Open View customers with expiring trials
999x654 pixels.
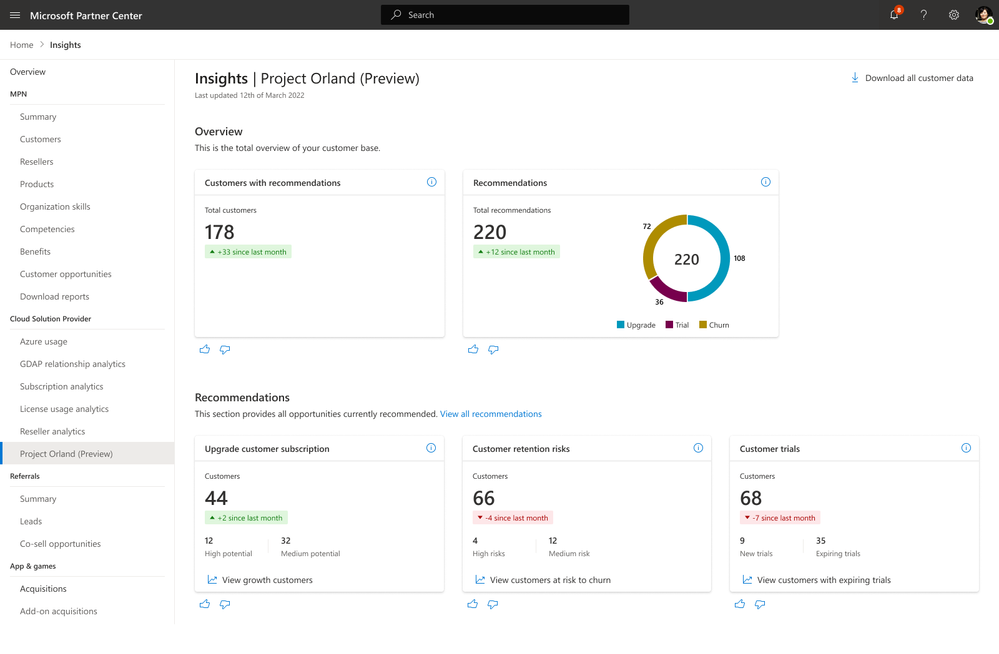click(x=824, y=580)
